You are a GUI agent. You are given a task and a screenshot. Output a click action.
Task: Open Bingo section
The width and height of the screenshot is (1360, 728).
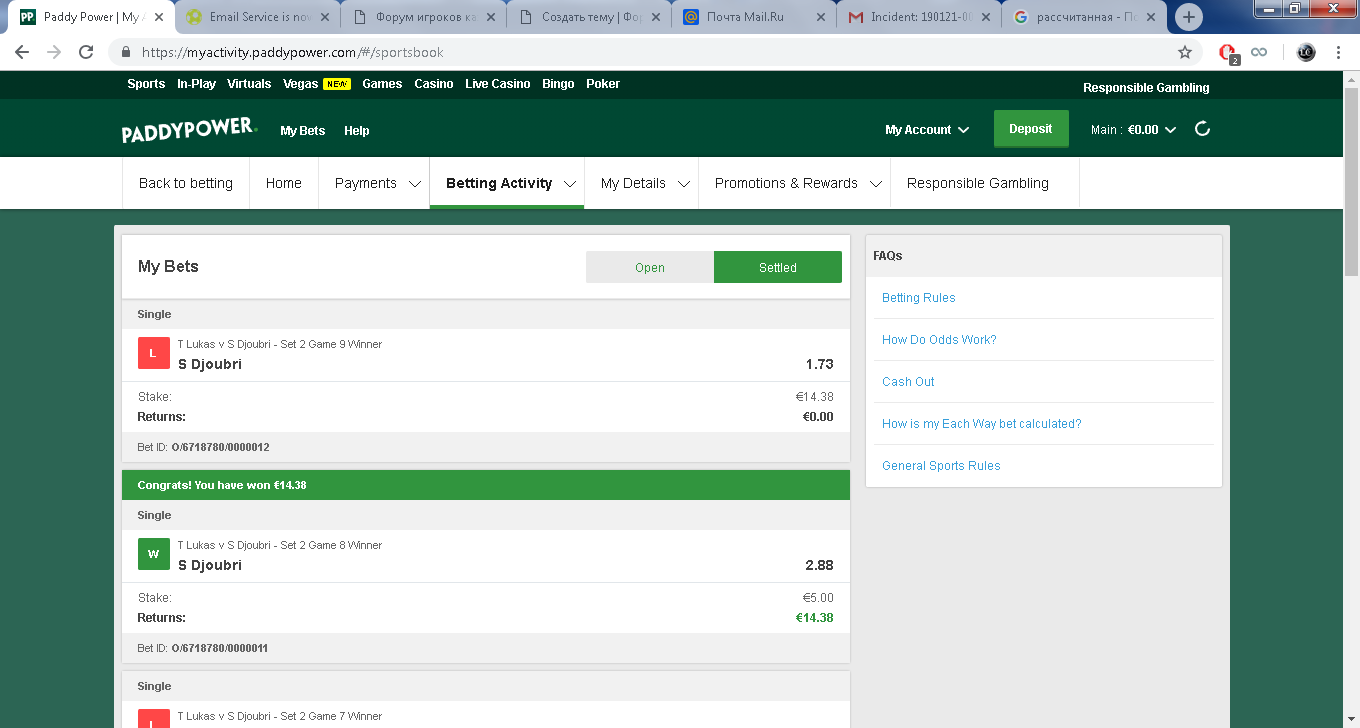tap(558, 84)
